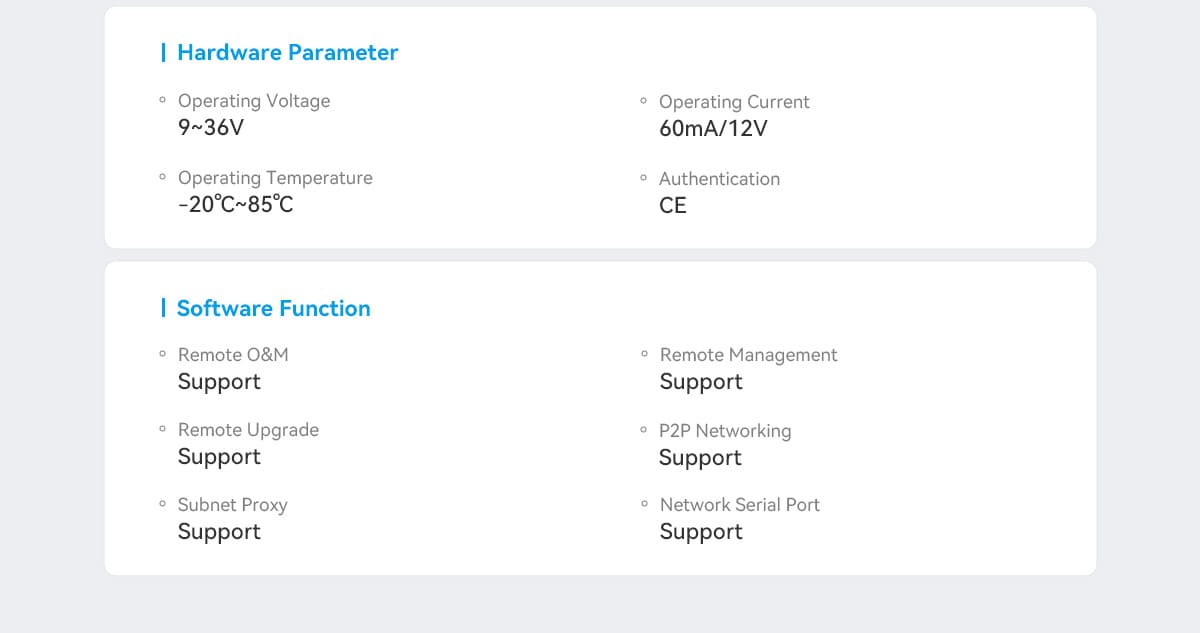Select the 60mA/12V current value
1200x633 pixels.
point(713,129)
